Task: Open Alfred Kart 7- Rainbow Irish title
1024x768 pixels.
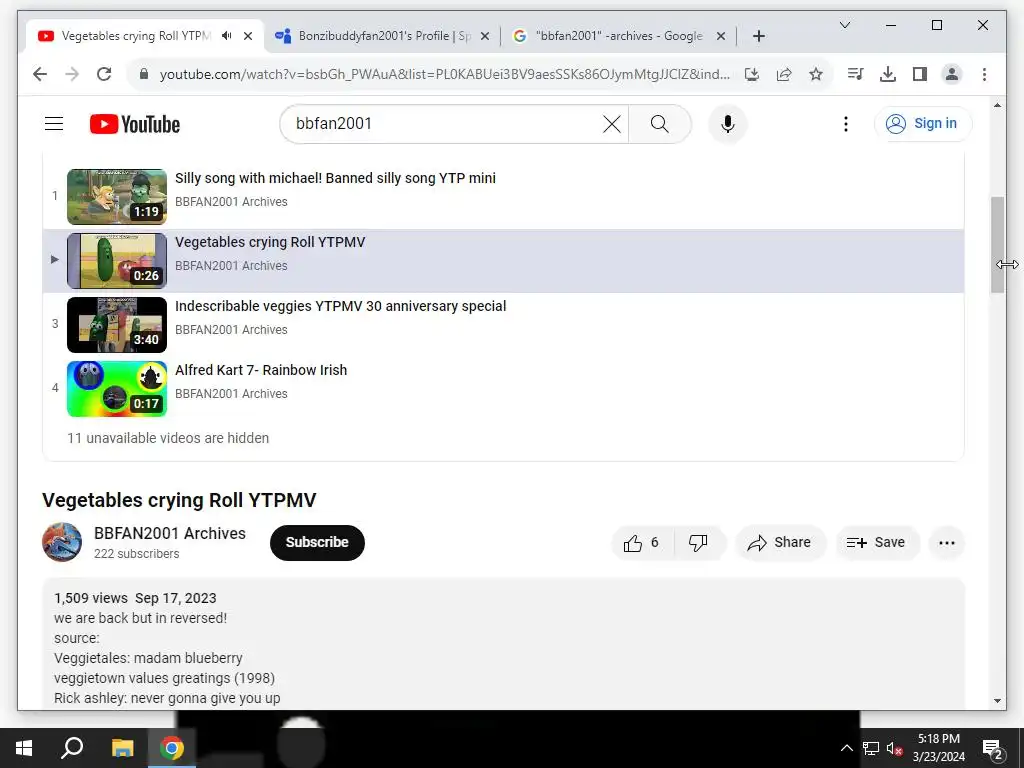Action: click(261, 370)
